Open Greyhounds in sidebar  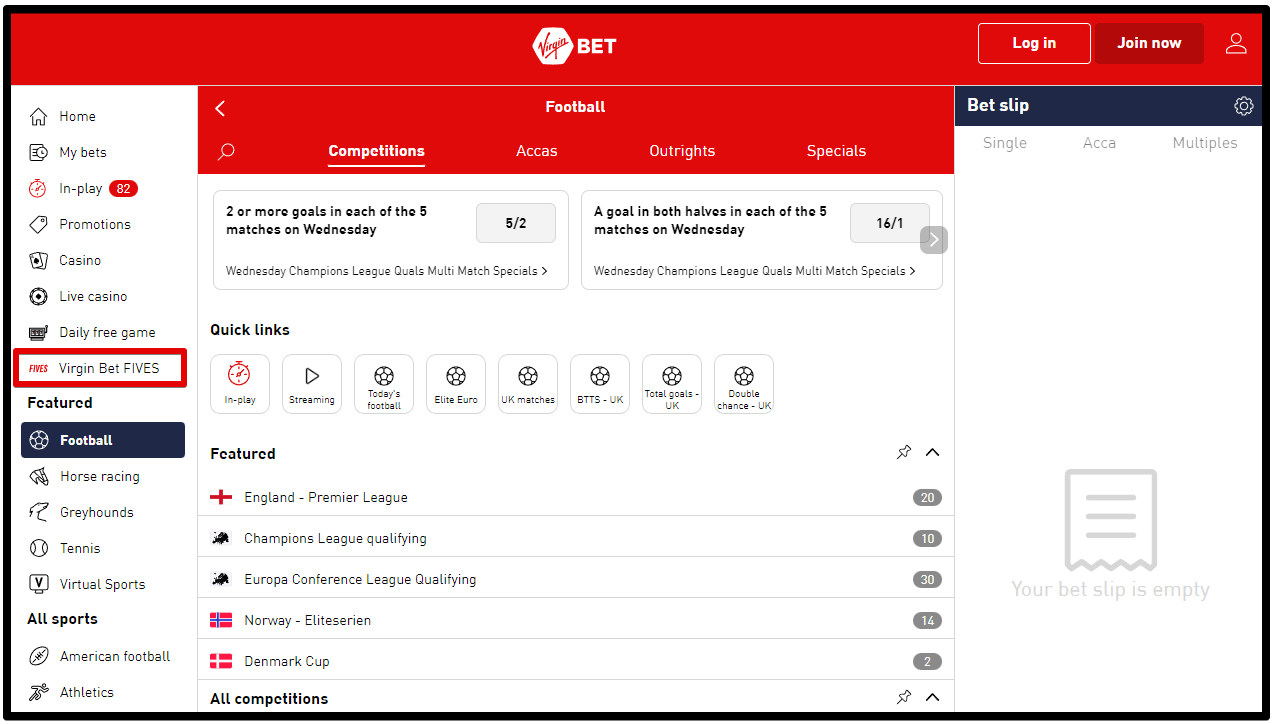pos(102,513)
